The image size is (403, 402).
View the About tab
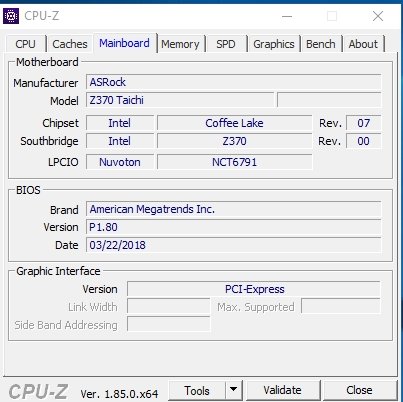pyautogui.click(x=363, y=44)
